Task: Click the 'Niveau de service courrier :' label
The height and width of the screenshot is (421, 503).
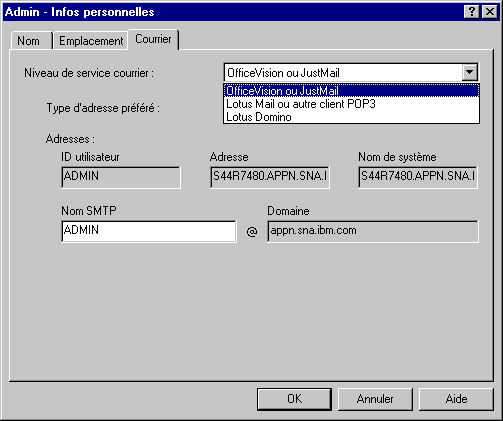Action: point(89,73)
